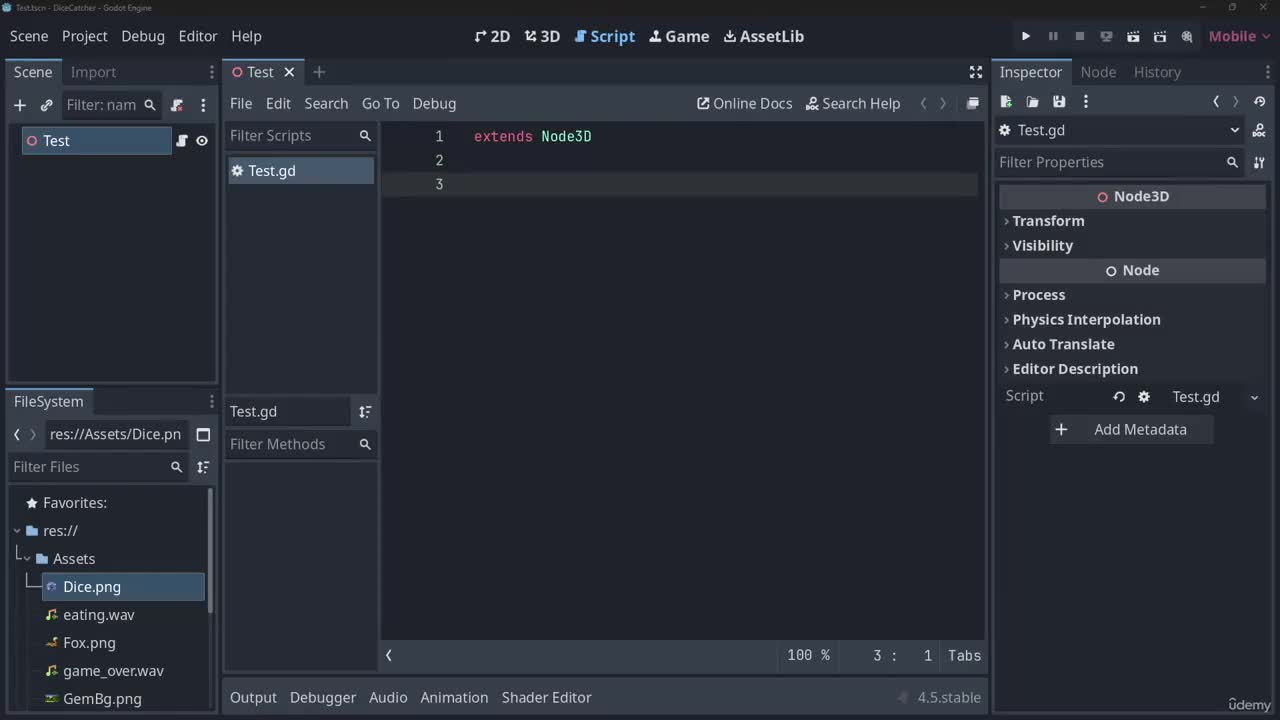
Task: Click the 4.5.stable version label
Action: 949,697
